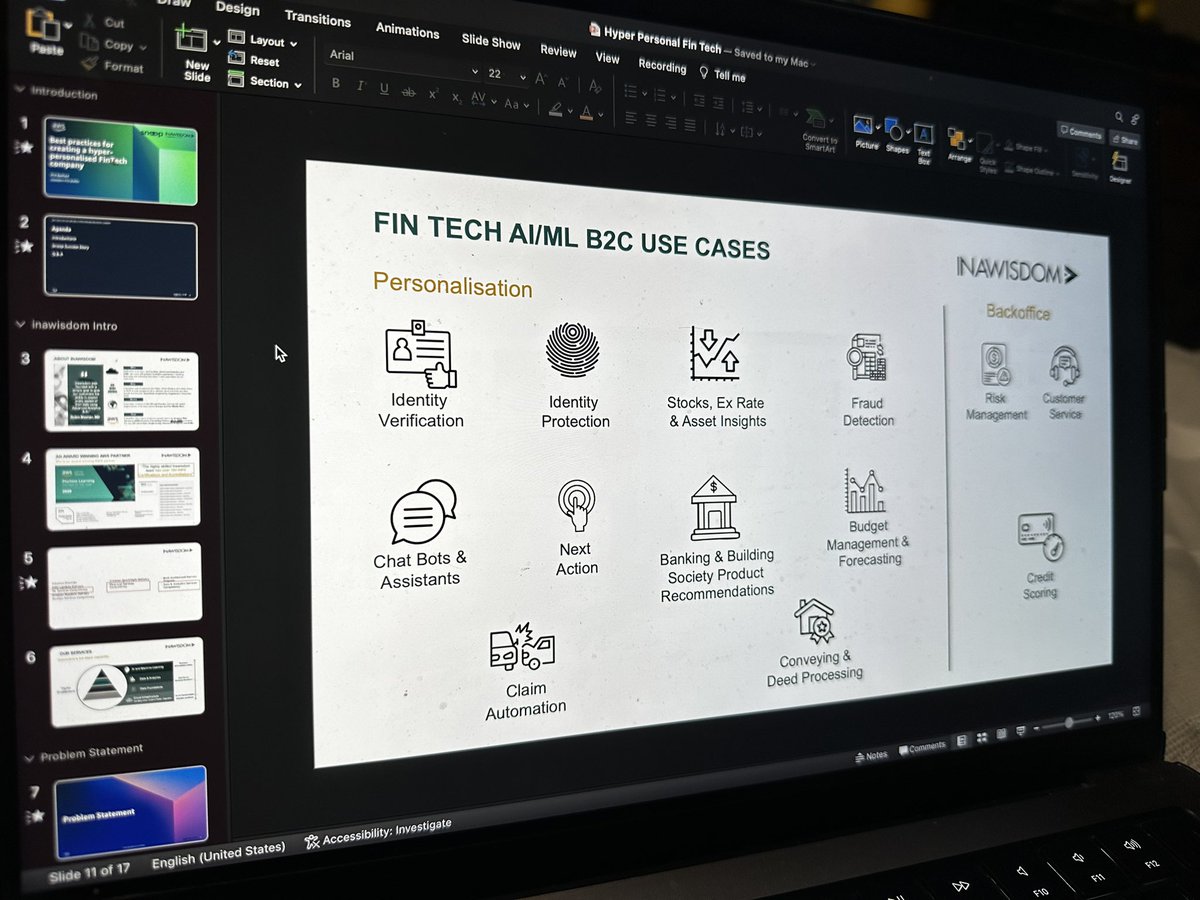Select slide 7 Problem Statement thumbnail
This screenshot has height=900, width=1200.
tap(131, 814)
